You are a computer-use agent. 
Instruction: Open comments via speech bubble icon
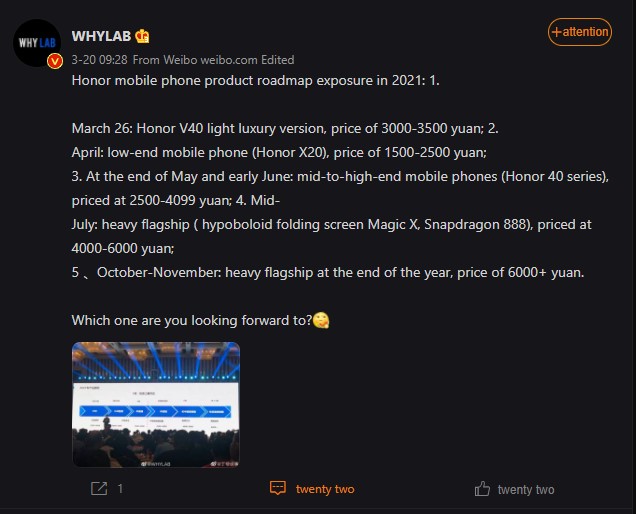[278, 488]
